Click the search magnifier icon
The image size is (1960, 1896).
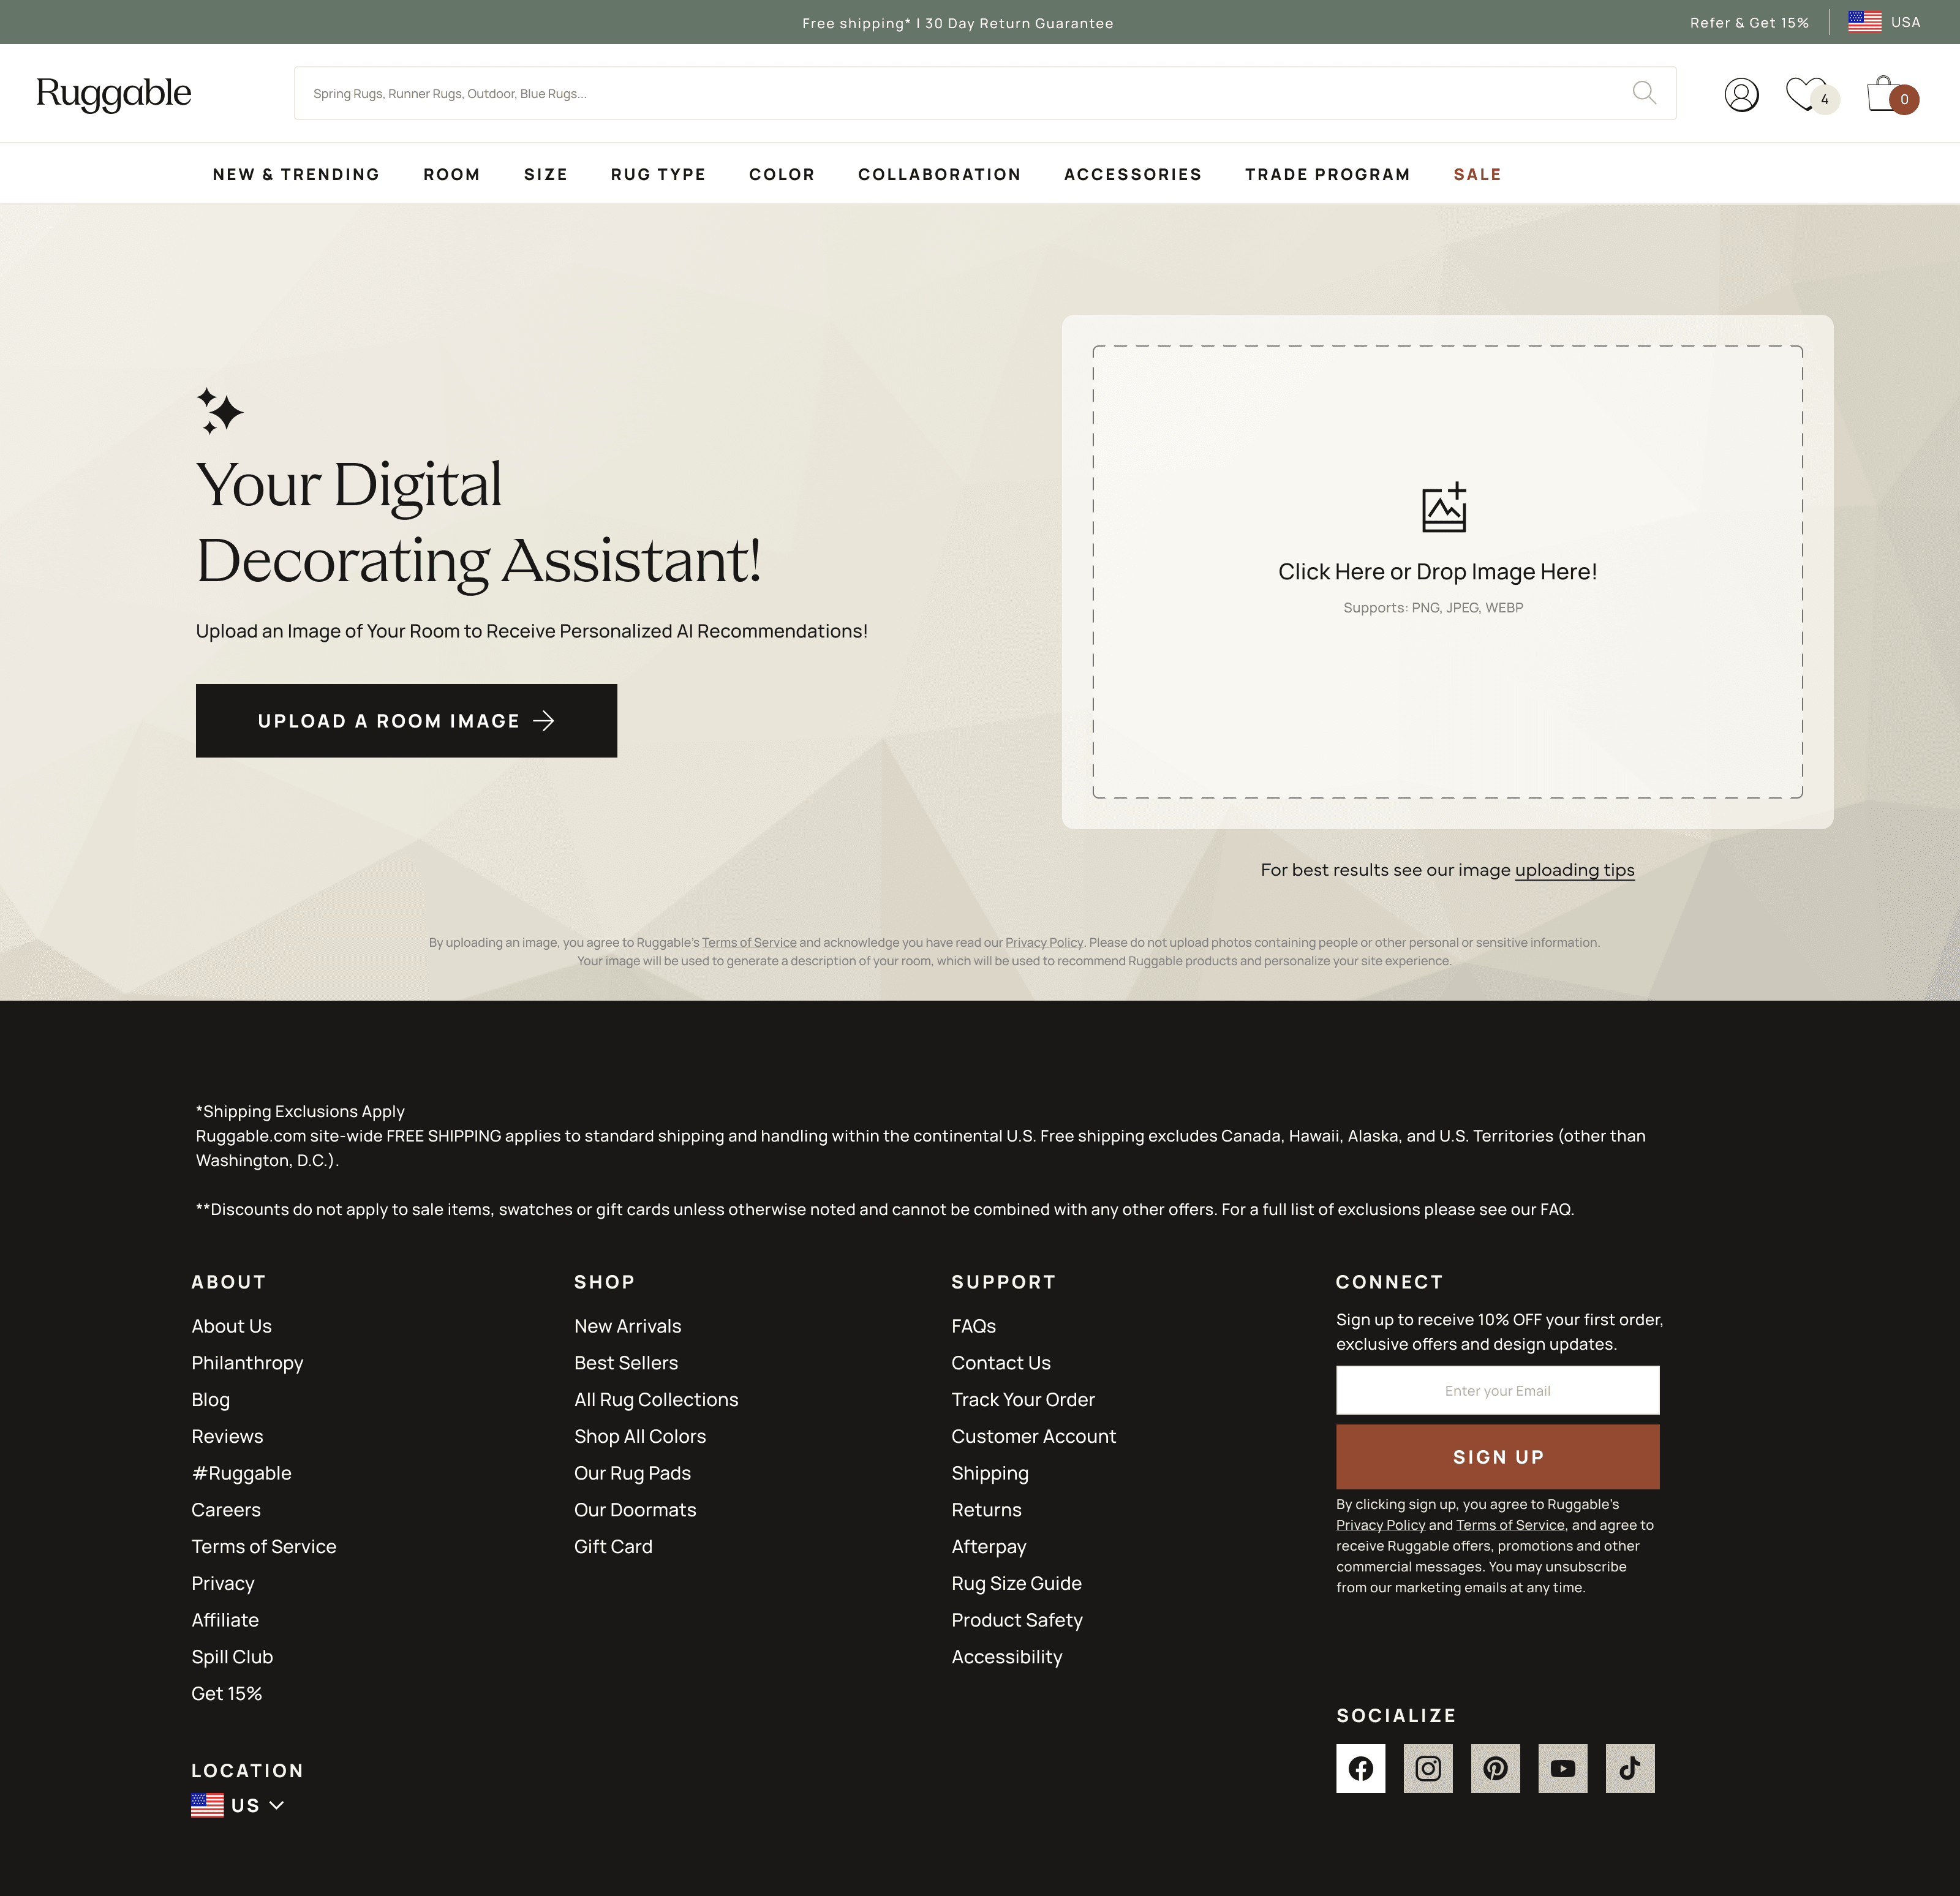(1644, 93)
